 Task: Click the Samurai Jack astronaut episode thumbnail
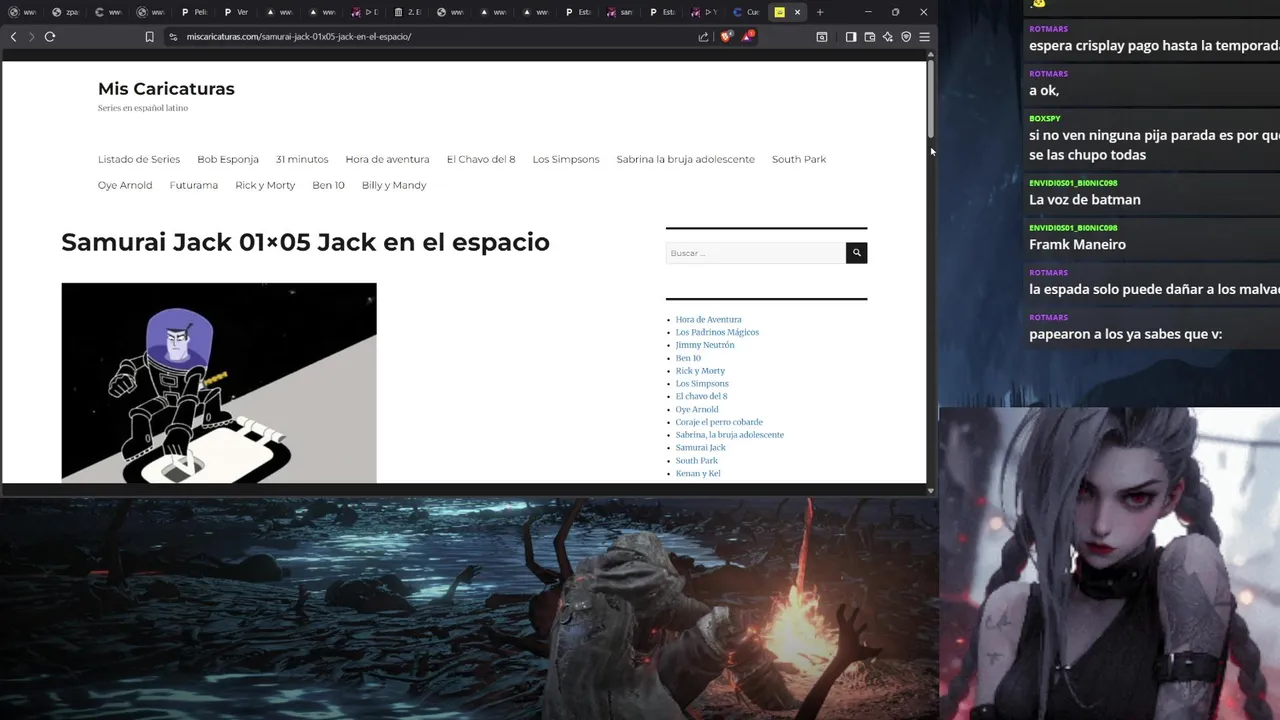click(219, 383)
